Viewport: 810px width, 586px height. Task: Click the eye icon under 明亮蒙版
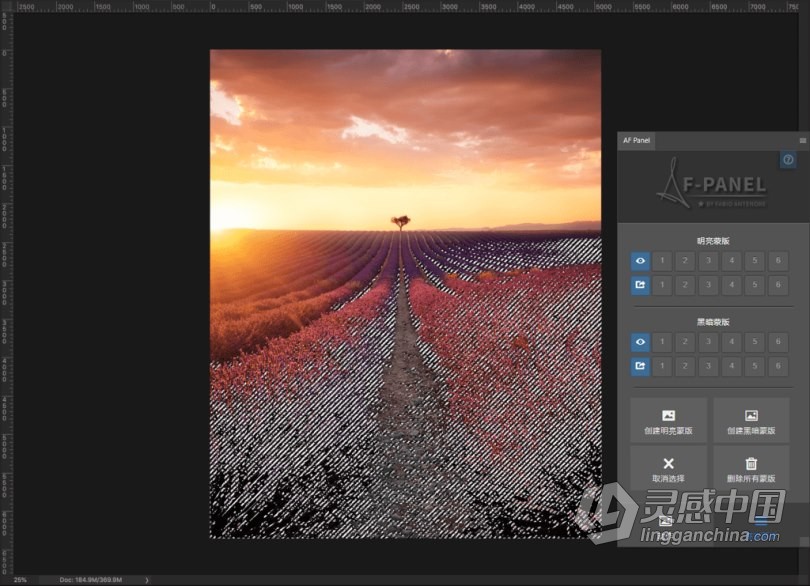(640, 261)
